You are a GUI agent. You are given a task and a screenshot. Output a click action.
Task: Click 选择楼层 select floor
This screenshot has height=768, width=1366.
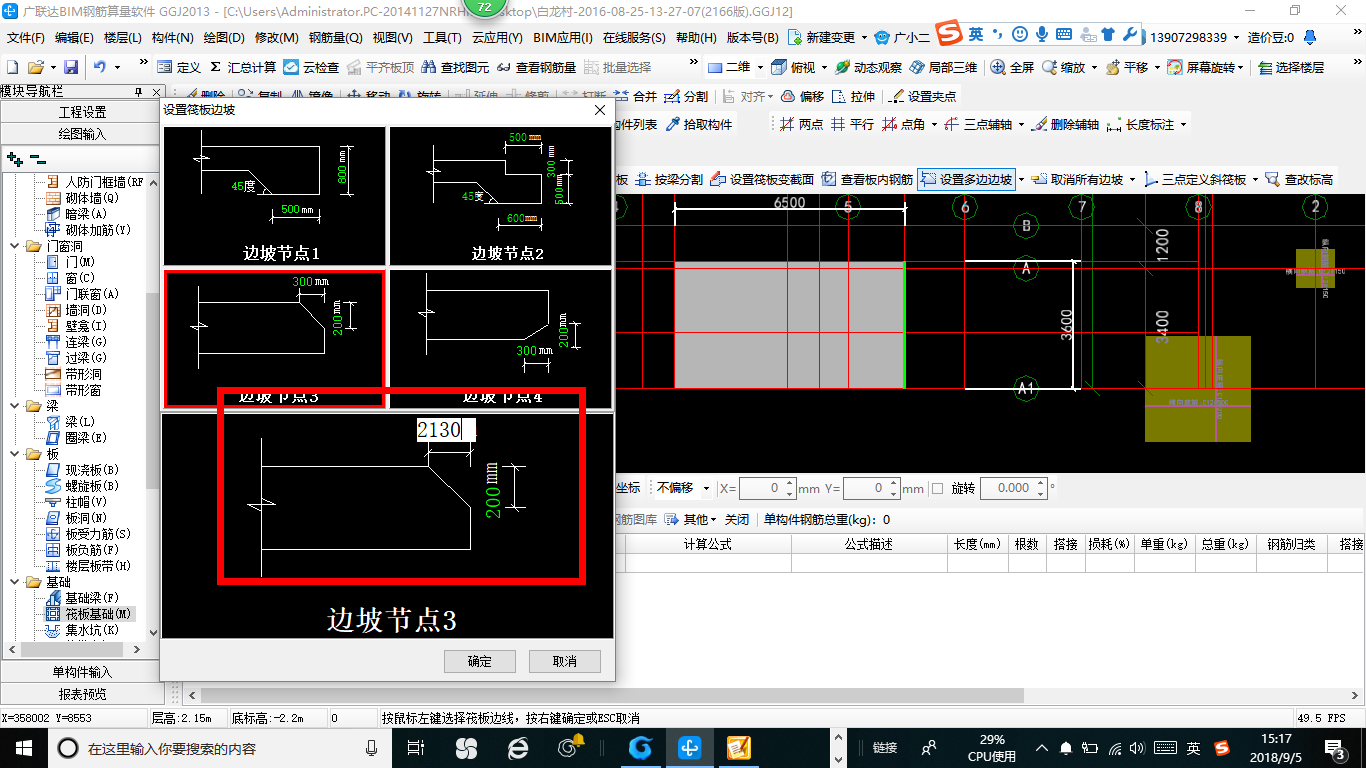[1291, 67]
